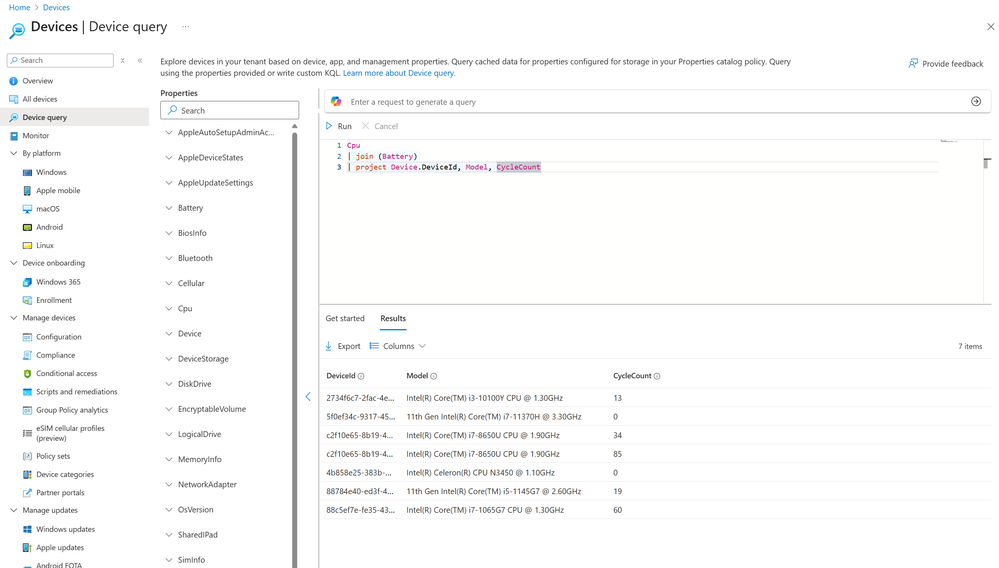Viewport: 999px width, 568px height.
Task: Click the Properties Search field
Action: point(229,110)
